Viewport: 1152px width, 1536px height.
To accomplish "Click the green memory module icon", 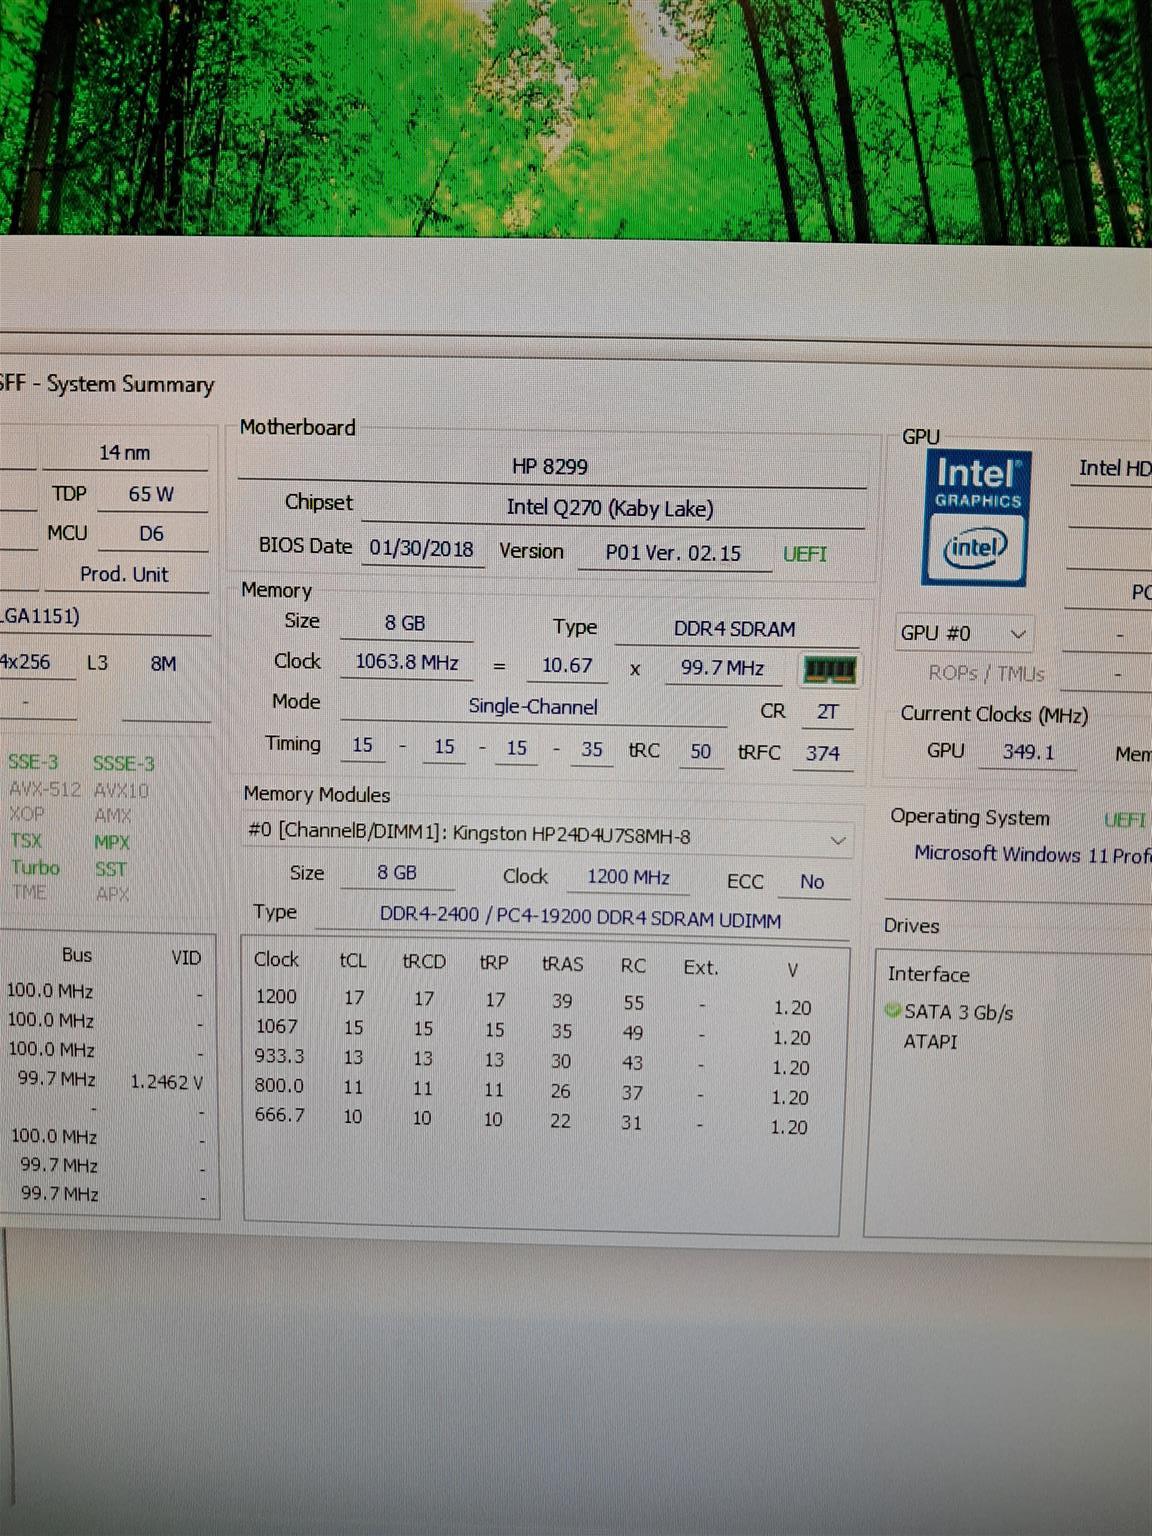I will [x=829, y=669].
